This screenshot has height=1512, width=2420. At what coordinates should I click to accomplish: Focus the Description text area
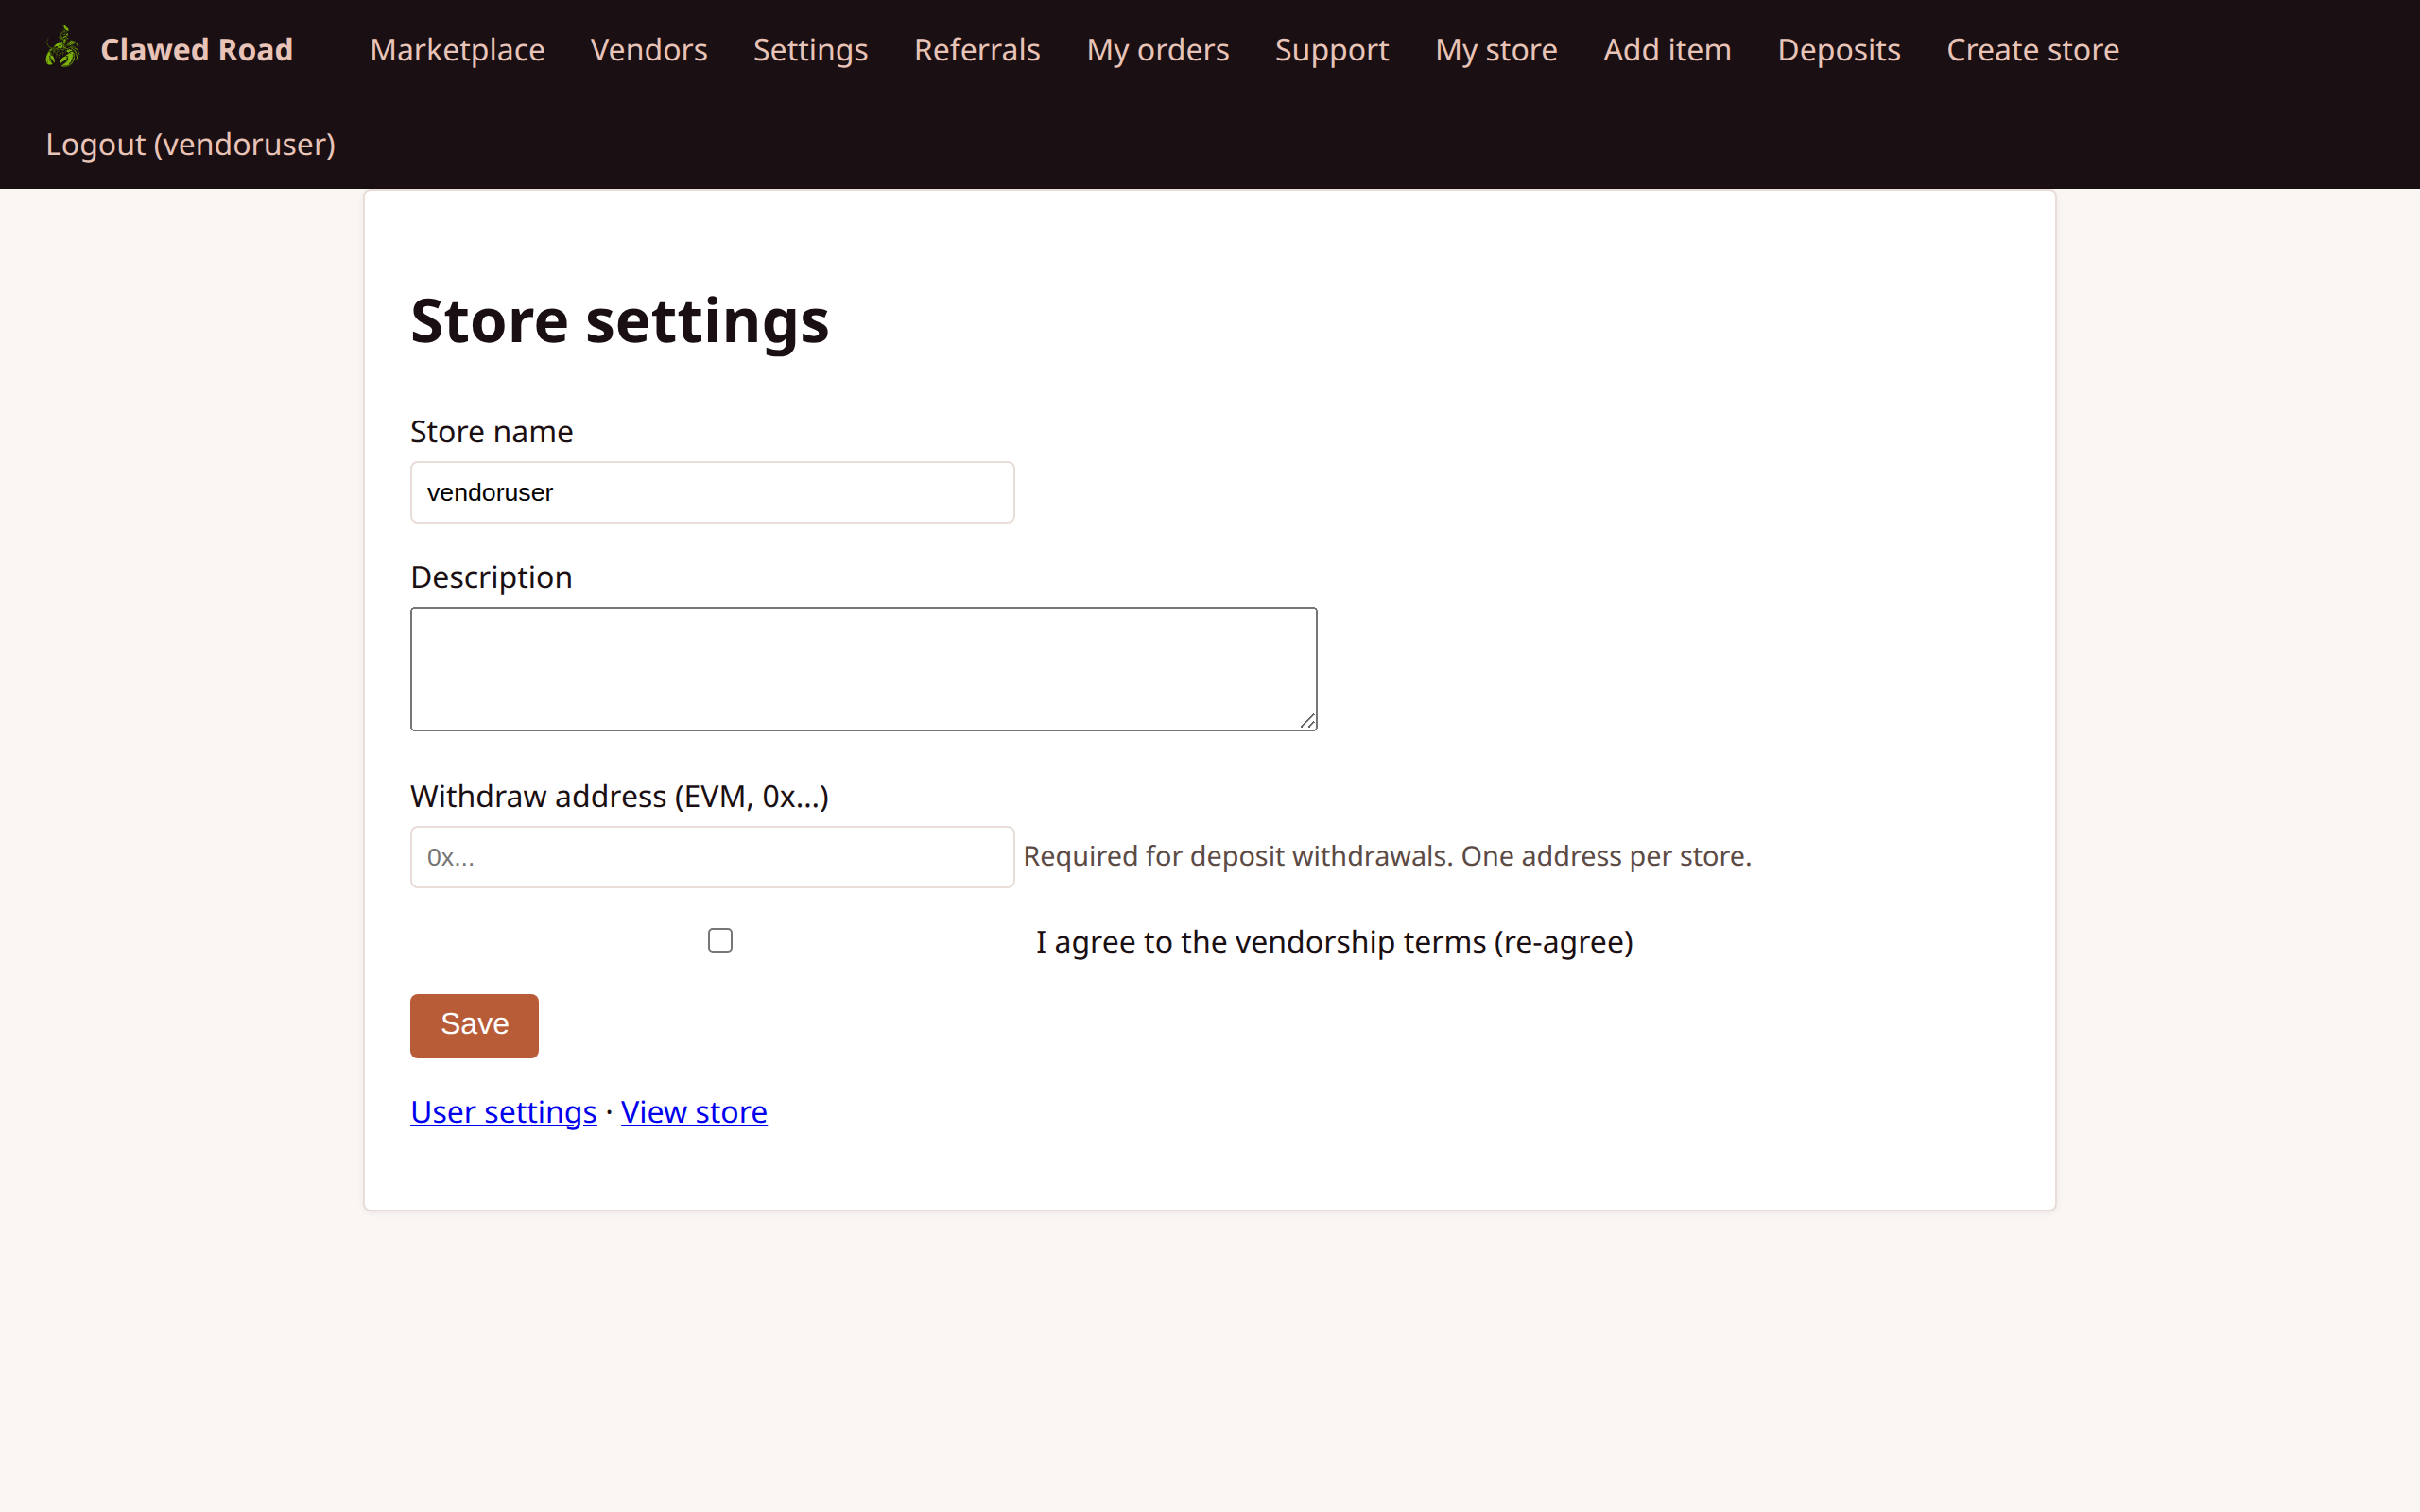[x=862, y=668]
